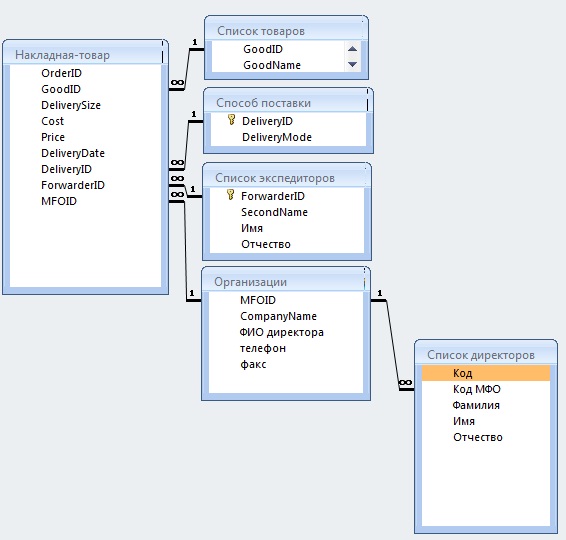
Task: Click scroll-up arrow in Список товаров table
Action: 352,49
